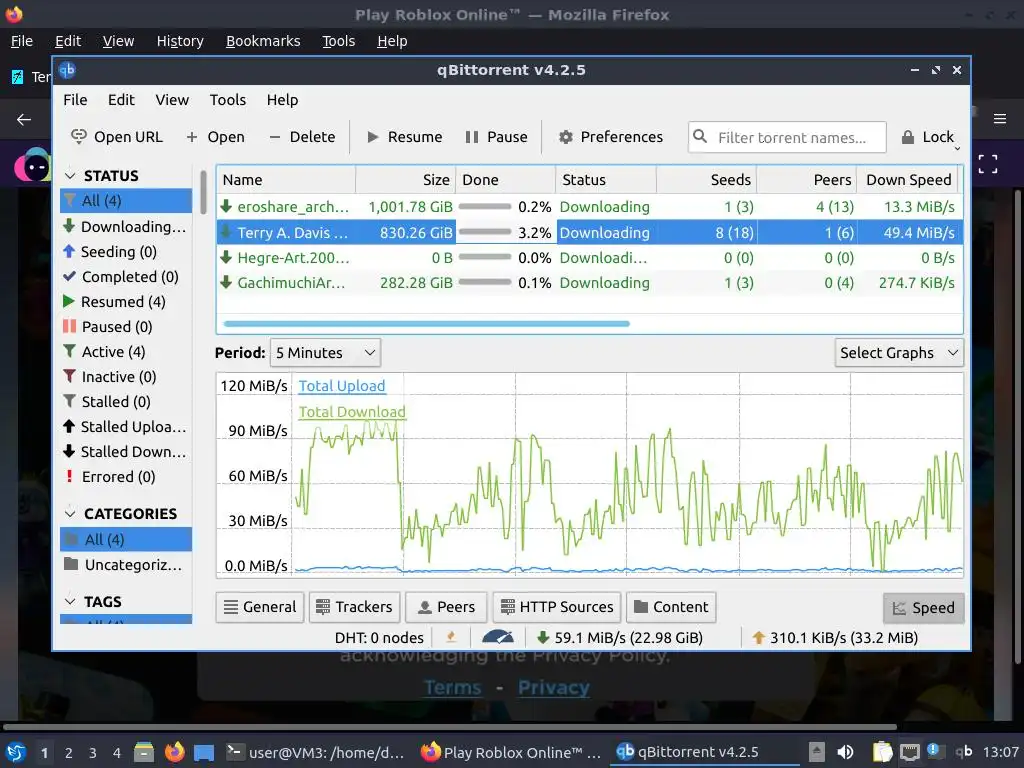Screen dimensions: 1024x768
Task: Click the sidebar vertical scrollbar
Action: (x=203, y=193)
